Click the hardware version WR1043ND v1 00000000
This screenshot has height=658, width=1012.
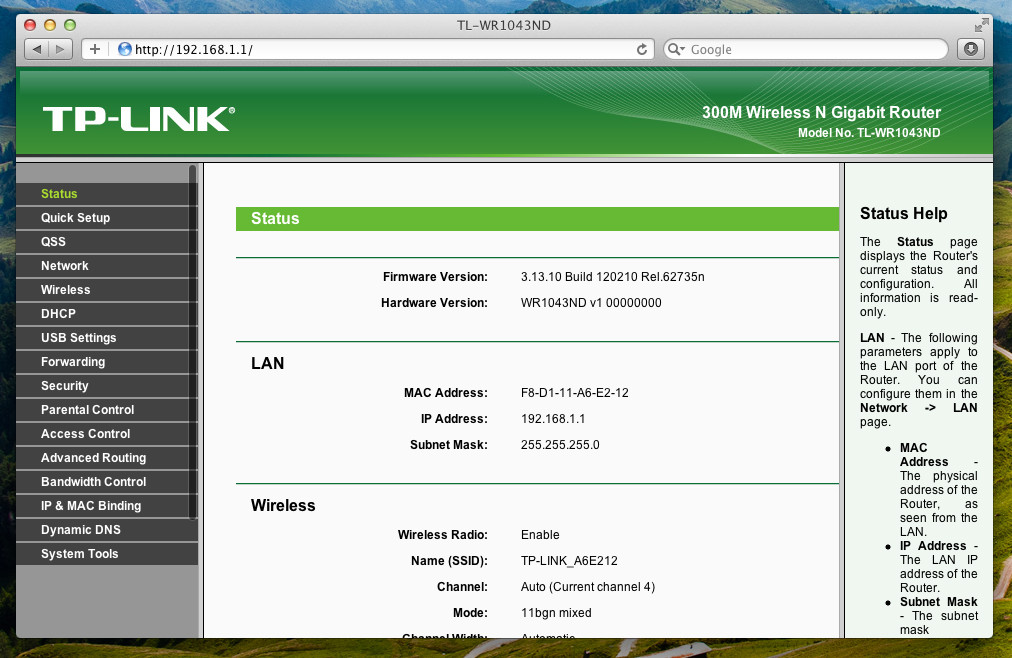point(591,303)
